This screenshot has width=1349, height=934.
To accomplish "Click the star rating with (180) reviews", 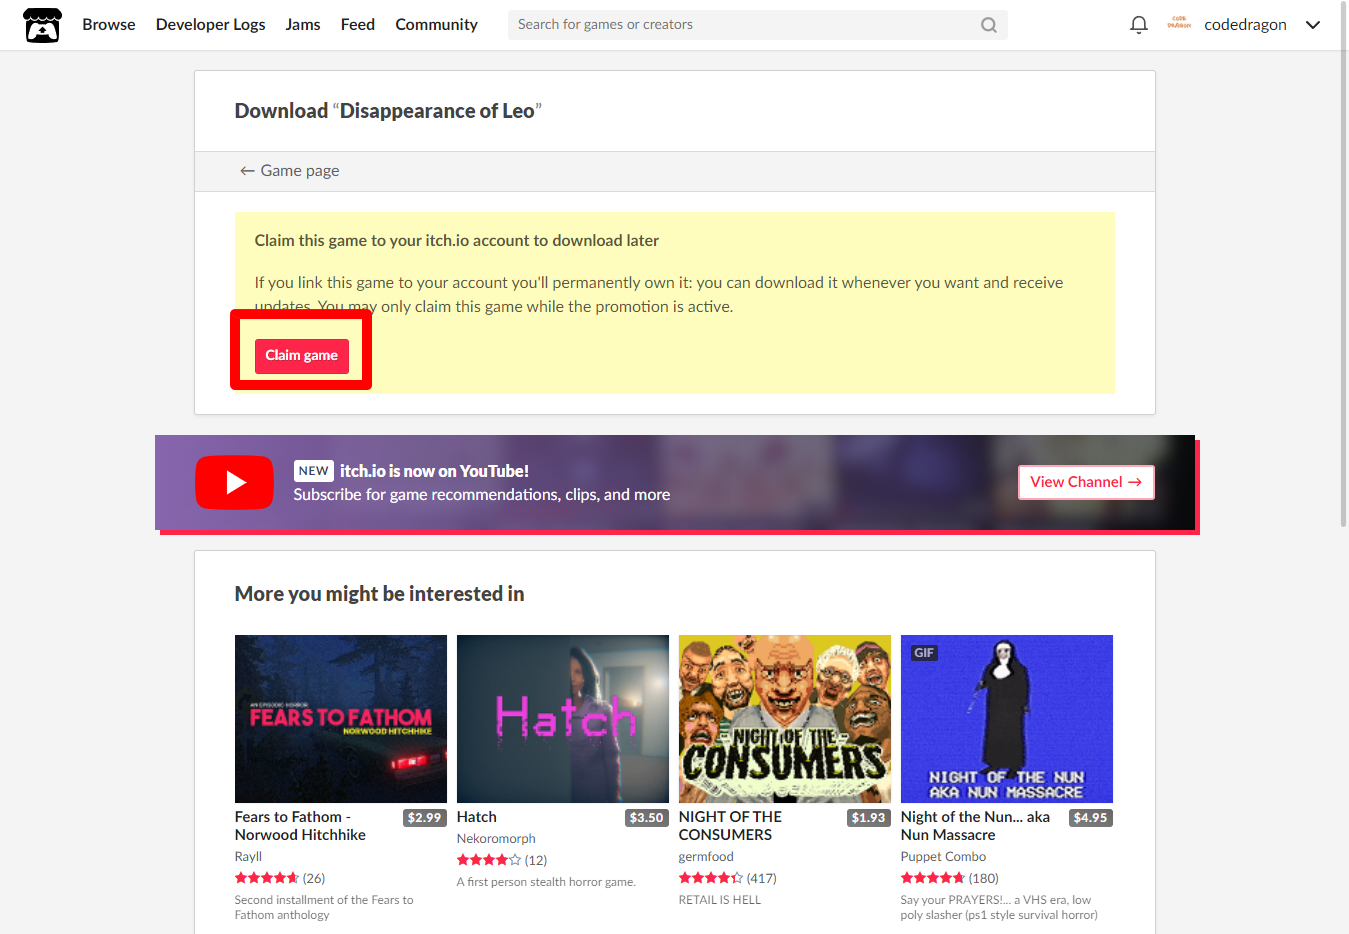I will pos(949,878).
